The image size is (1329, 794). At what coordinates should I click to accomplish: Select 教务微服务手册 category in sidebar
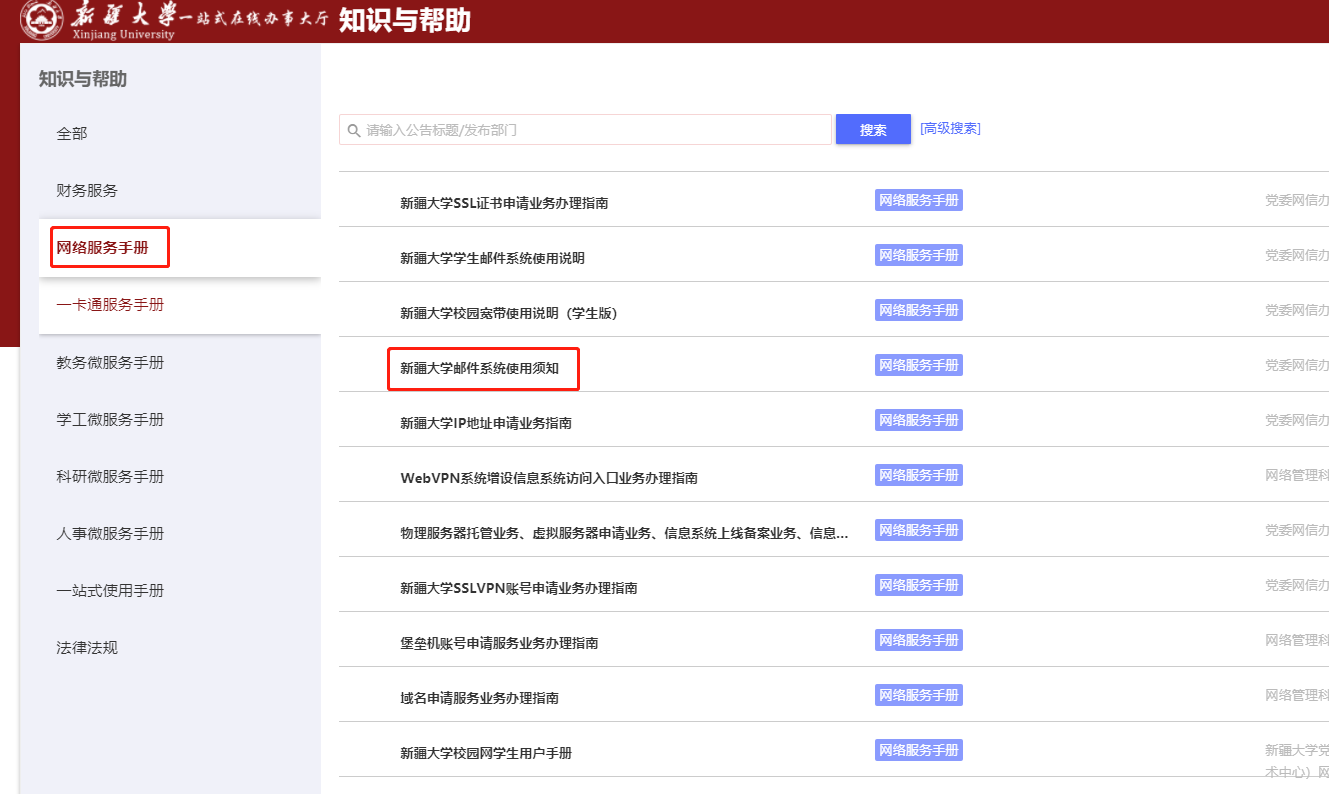pos(110,363)
